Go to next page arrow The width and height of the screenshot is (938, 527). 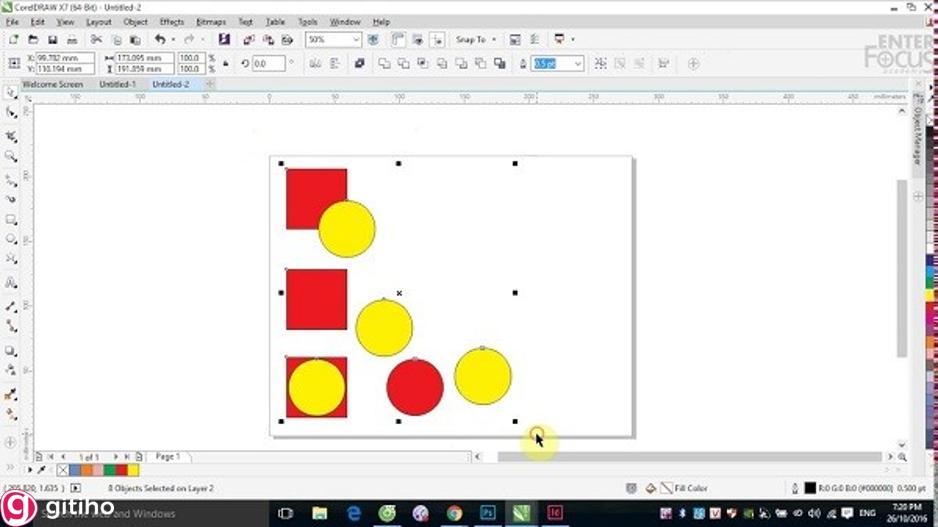(x=115, y=456)
